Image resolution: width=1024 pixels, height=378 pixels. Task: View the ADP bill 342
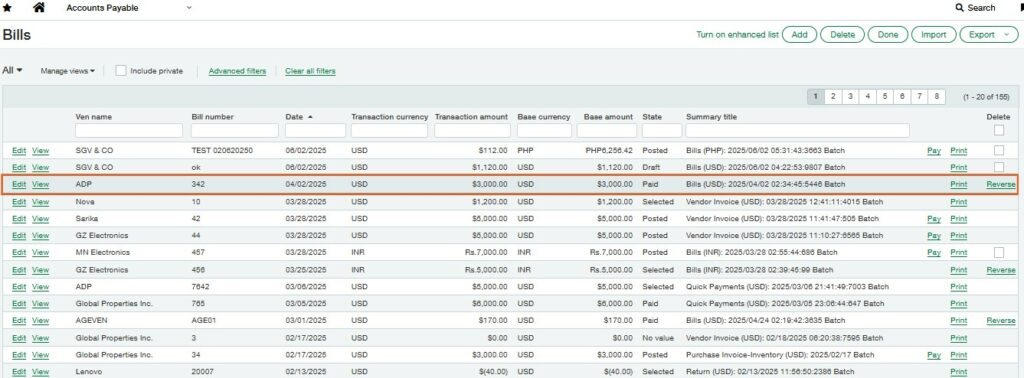point(40,185)
